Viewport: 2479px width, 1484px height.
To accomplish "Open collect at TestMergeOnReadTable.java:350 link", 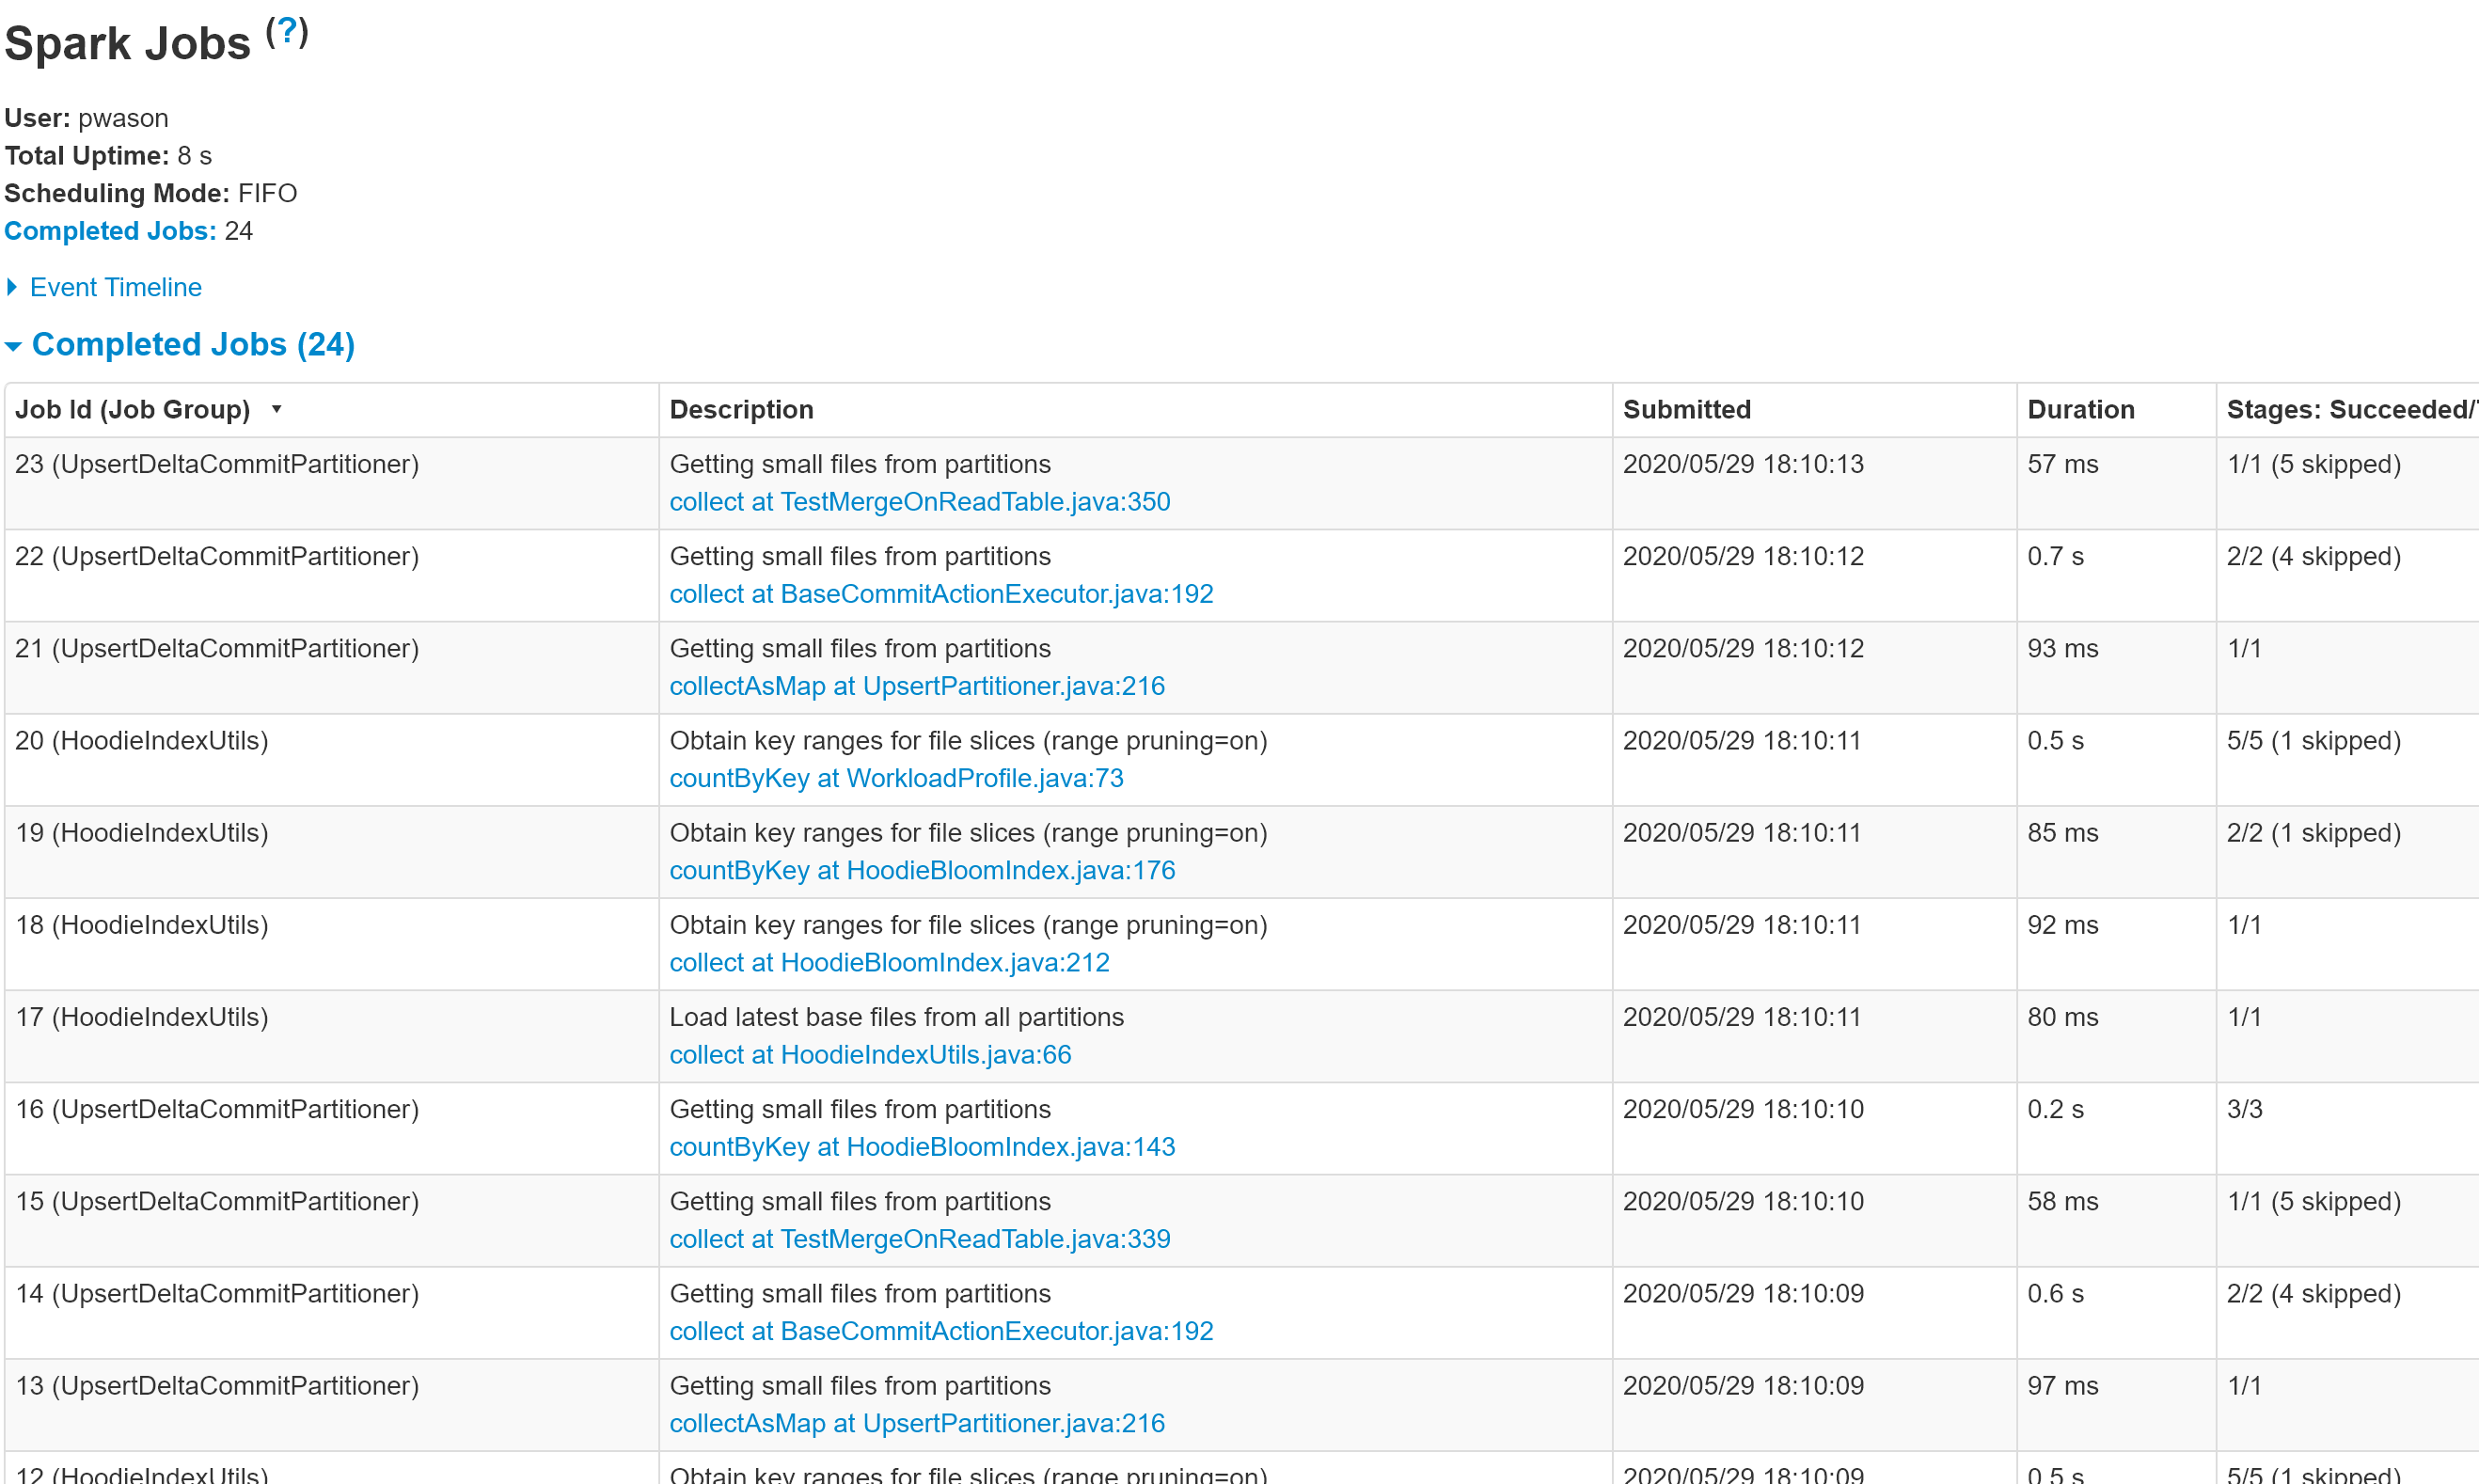I will (919, 502).
